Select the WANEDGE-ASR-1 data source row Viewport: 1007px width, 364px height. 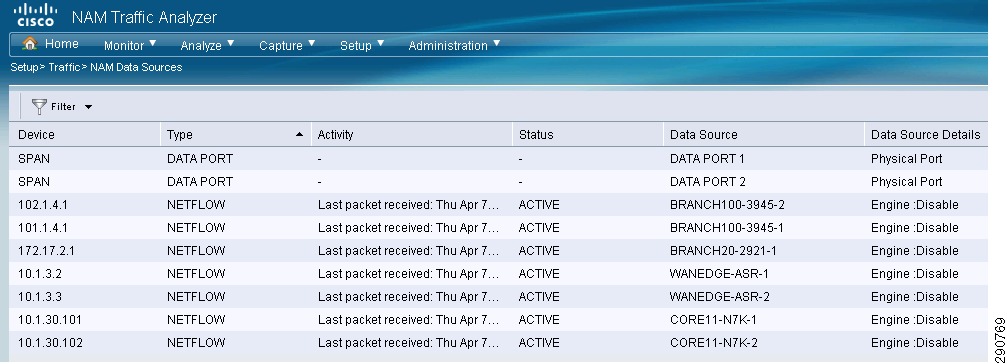pyautogui.click(x=498, y=274)
